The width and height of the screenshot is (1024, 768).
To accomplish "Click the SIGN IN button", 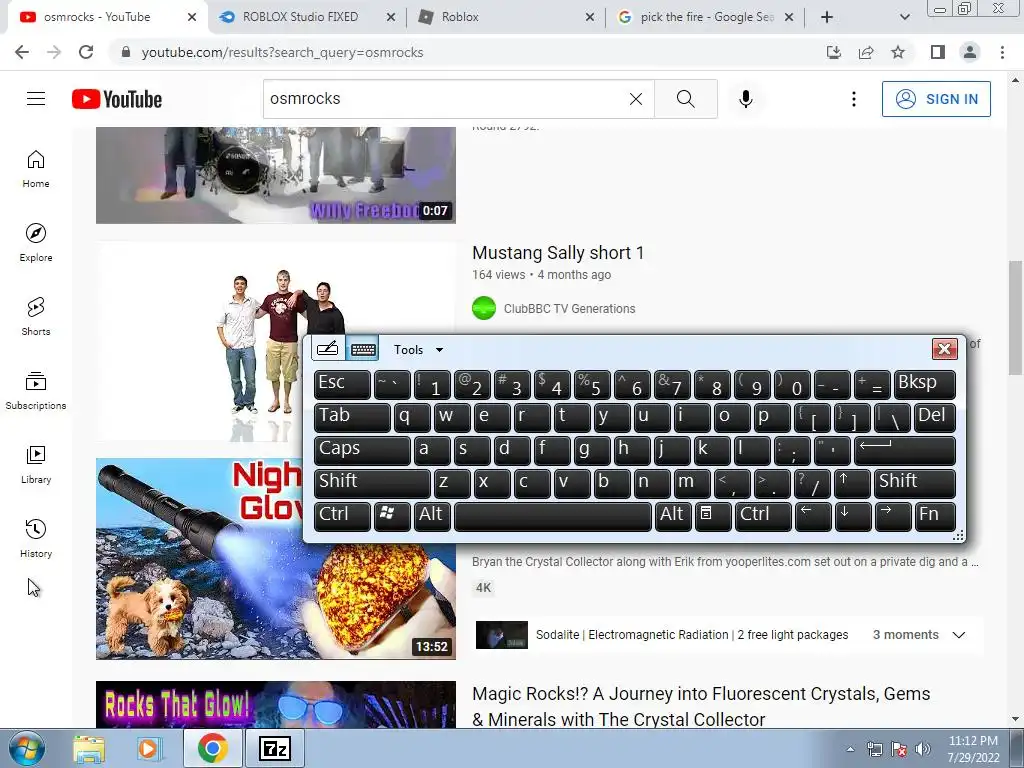I will coord(936,99).
